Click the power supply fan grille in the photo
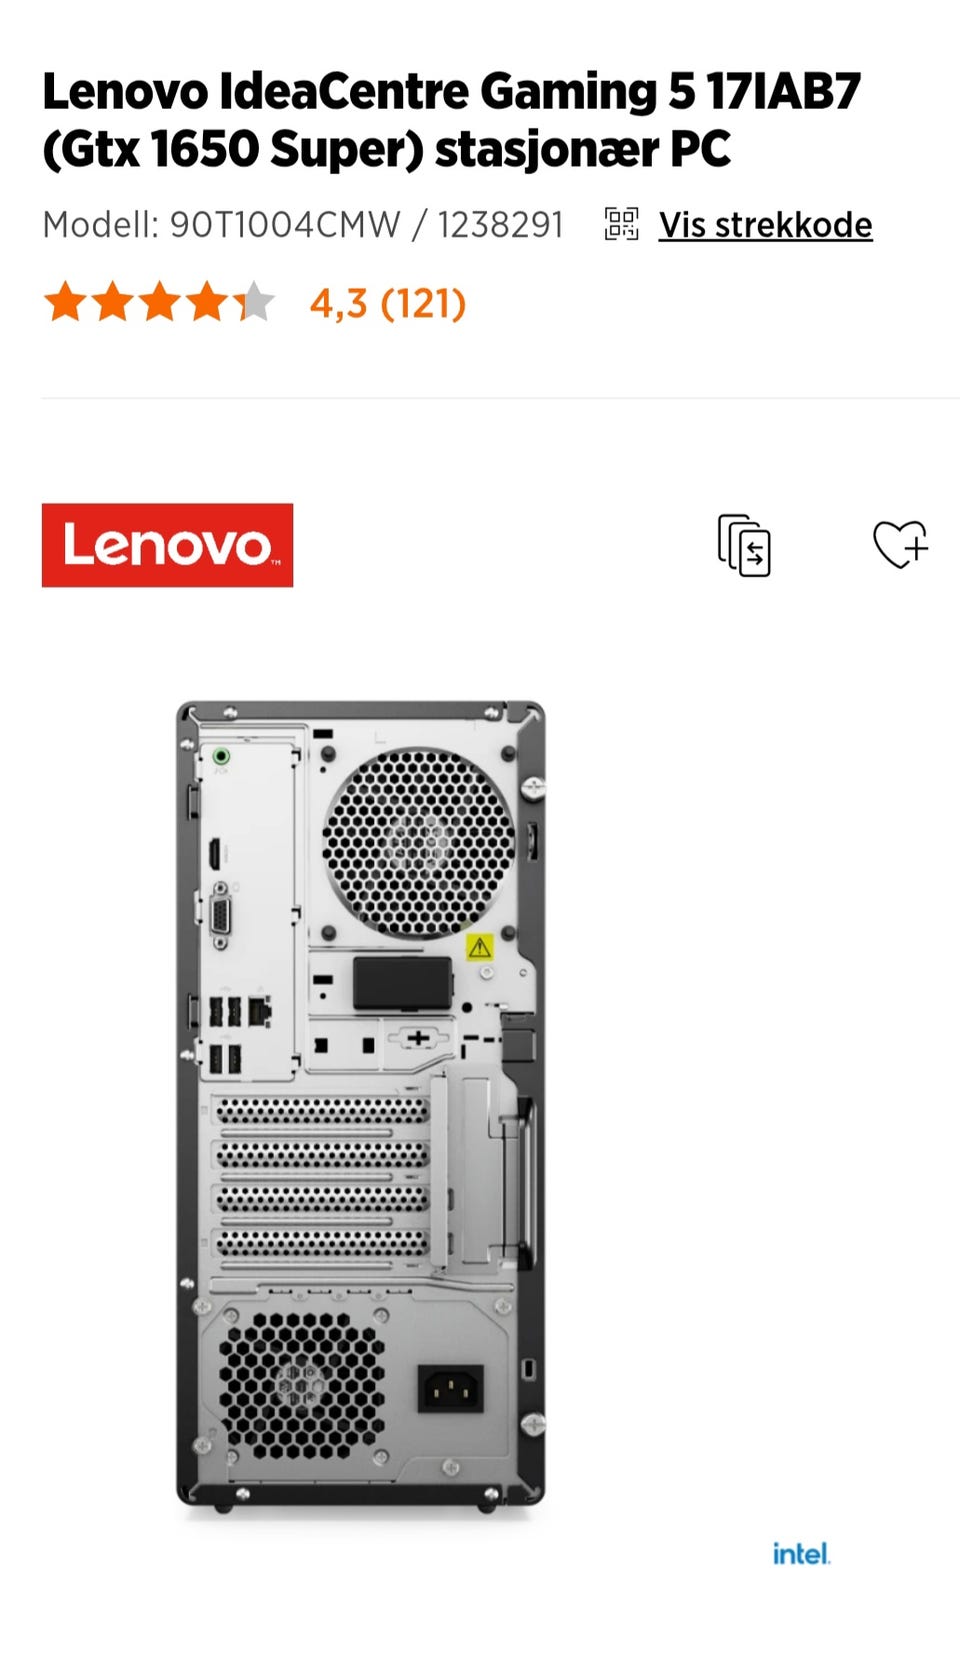Image resolution: width=960 pixels, height=1653 pixels. click(301, 1385)
